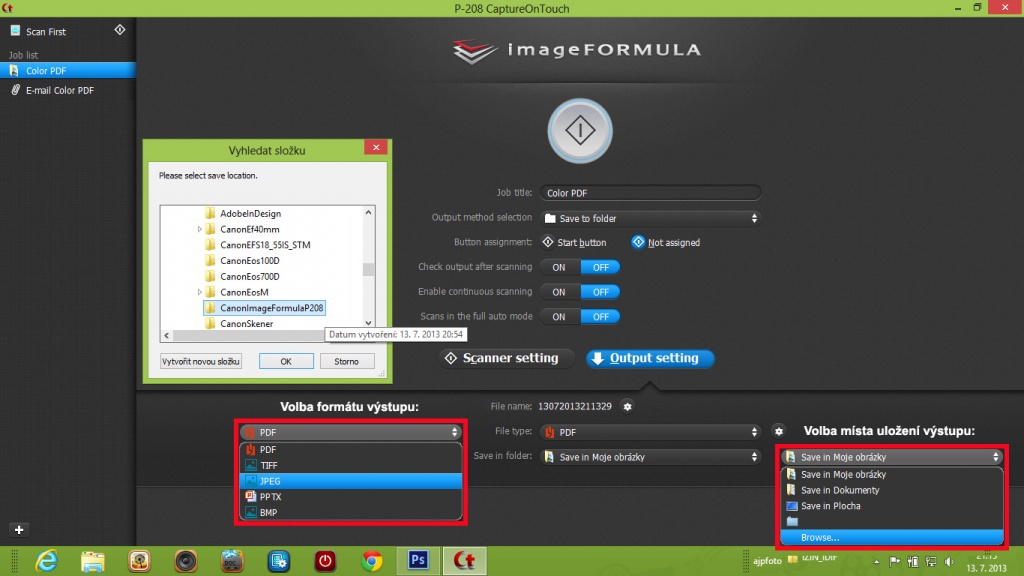Show hidden tray icons arrow
This screenshot has height=576, width=1024.
click(876, 562)
